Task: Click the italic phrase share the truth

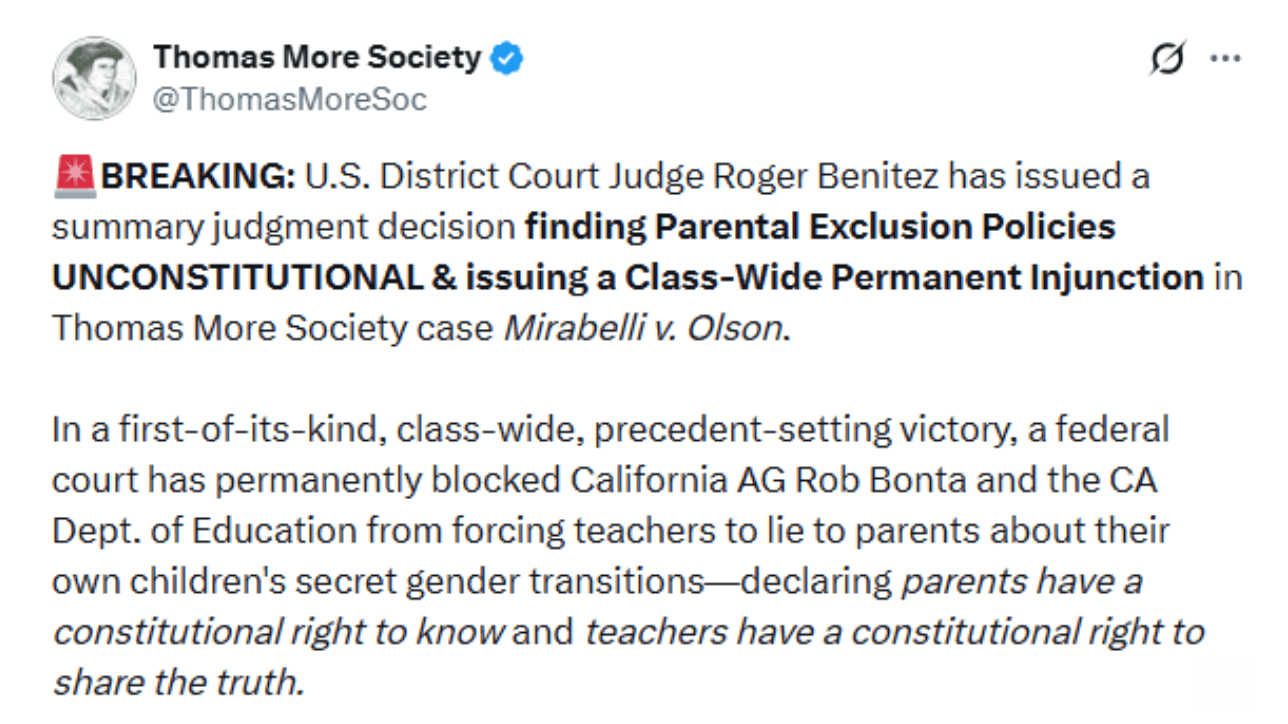Action: [177, 682]
